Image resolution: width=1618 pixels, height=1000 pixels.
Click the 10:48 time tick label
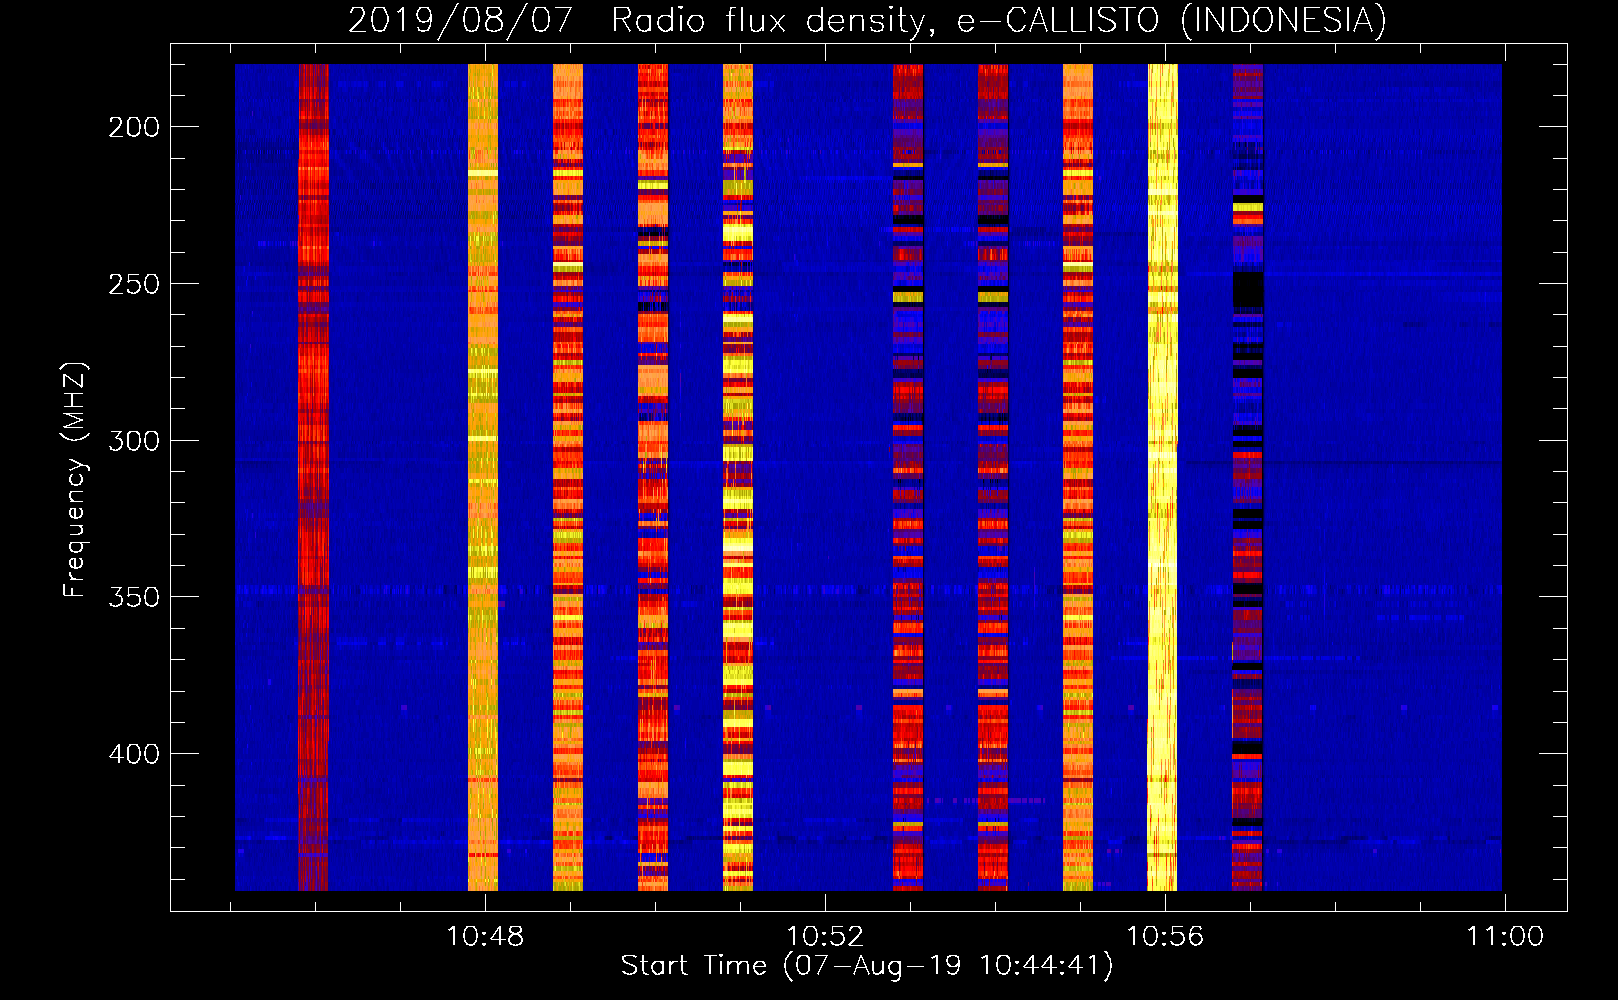(x=485, y=937)
